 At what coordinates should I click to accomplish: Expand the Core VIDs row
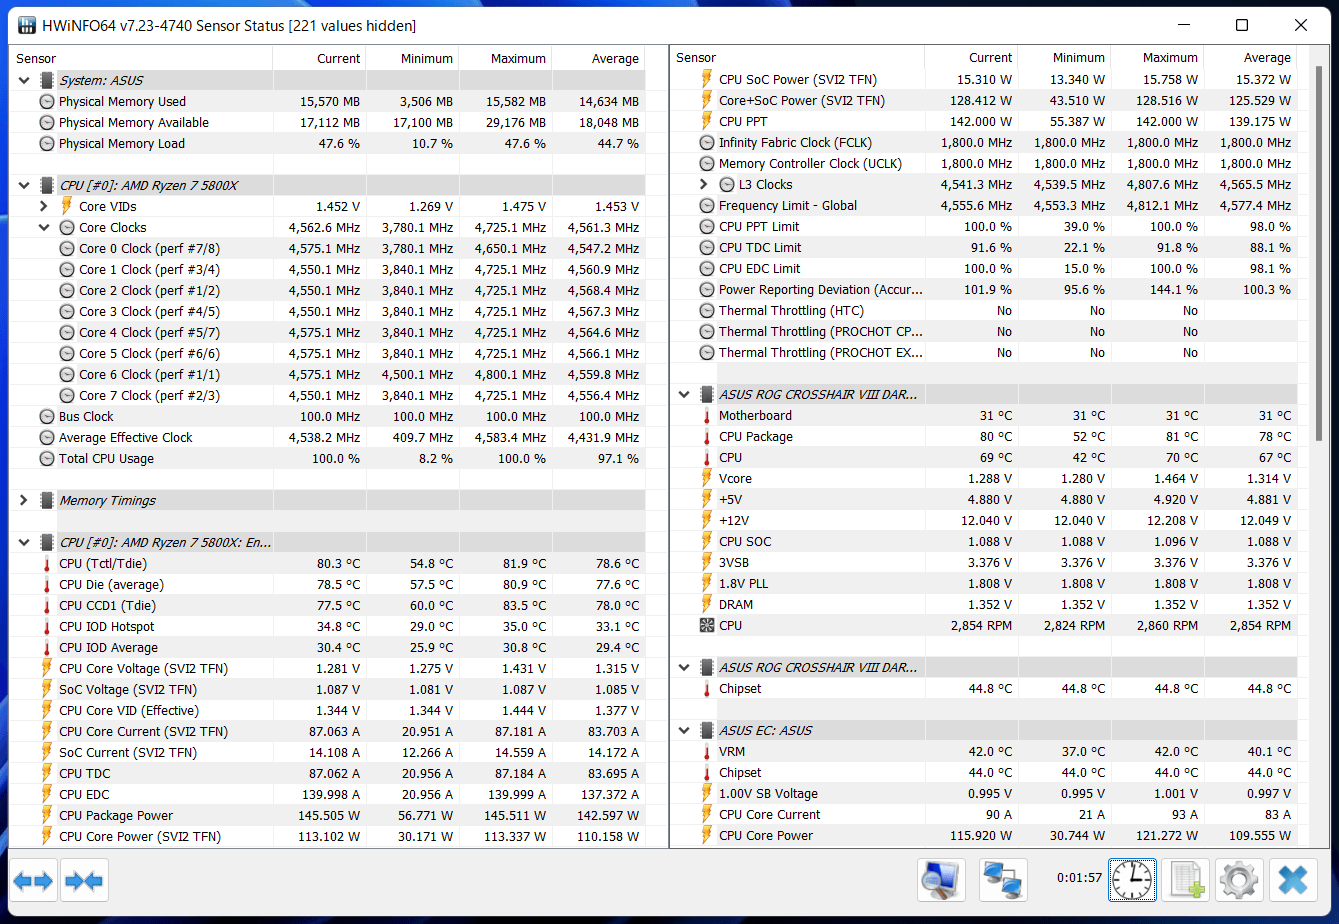click(44, 206)
